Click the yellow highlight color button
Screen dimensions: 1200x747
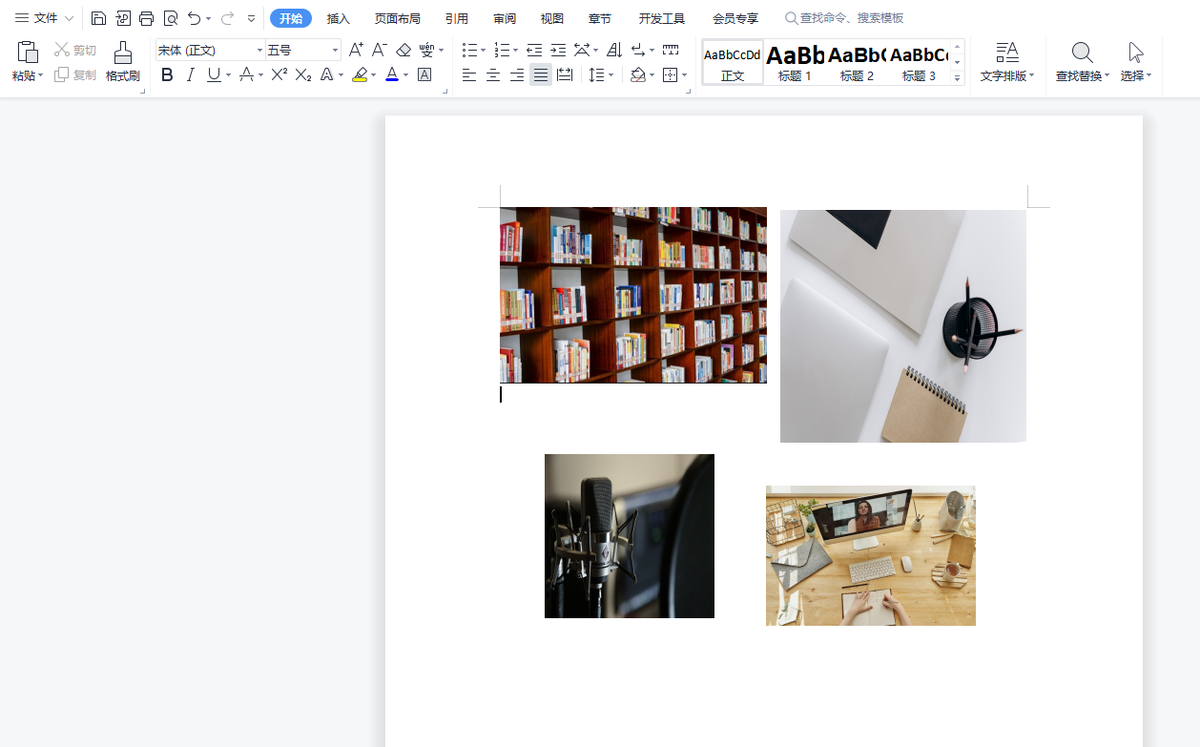click(x=360, y=75)
